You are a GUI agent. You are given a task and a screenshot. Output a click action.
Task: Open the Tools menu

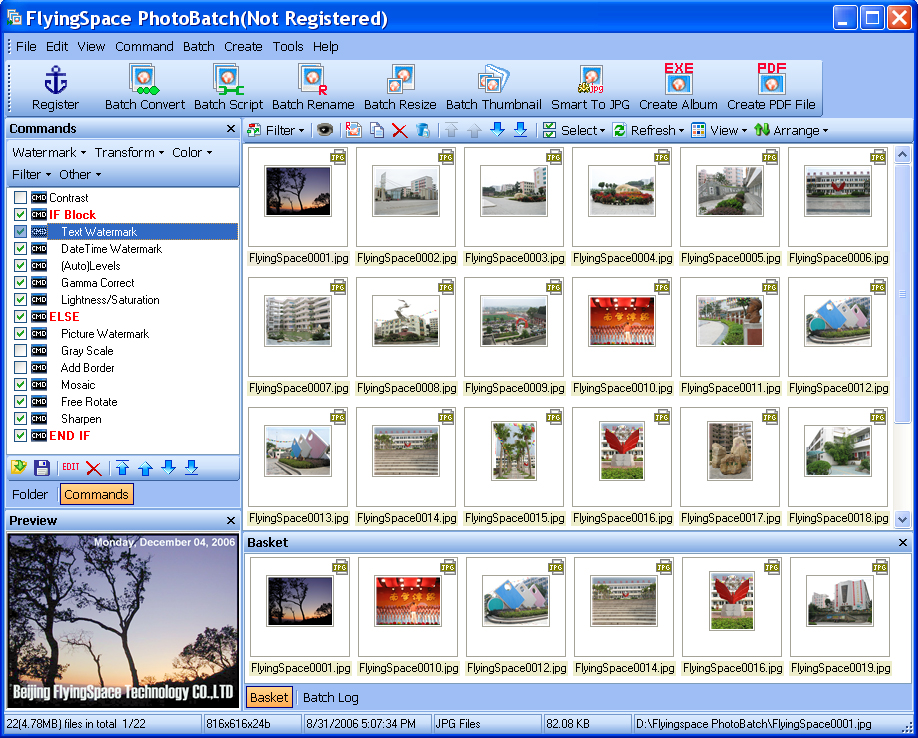[x=288, y=47]
